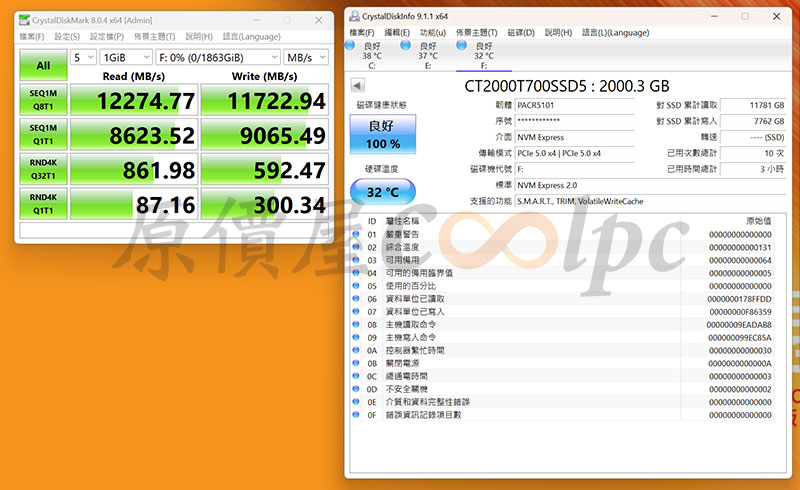Click the CrystalDiskMark app icon in title bar

(24, 20)
